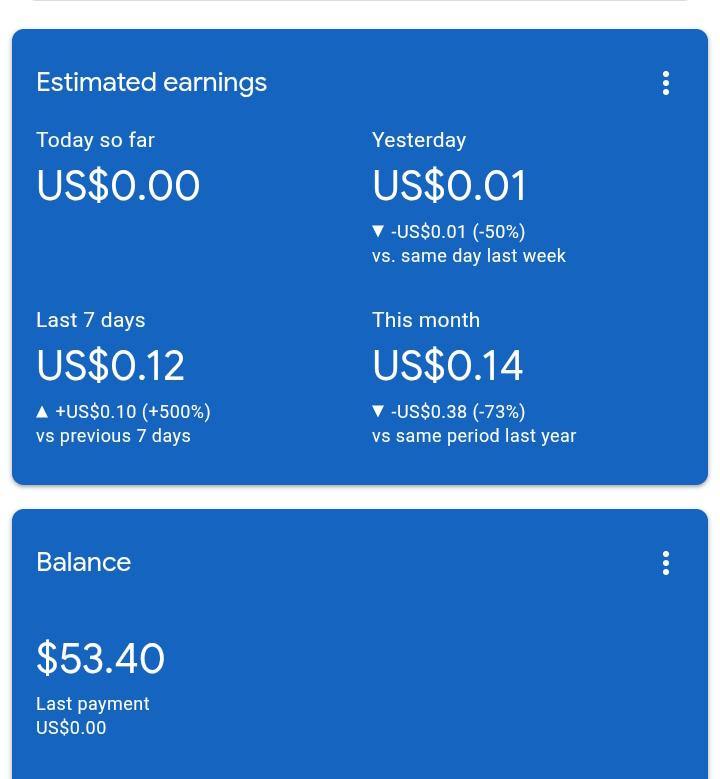Tap the 'Today so far' label
720x779 pixels.
pos(95,140)
